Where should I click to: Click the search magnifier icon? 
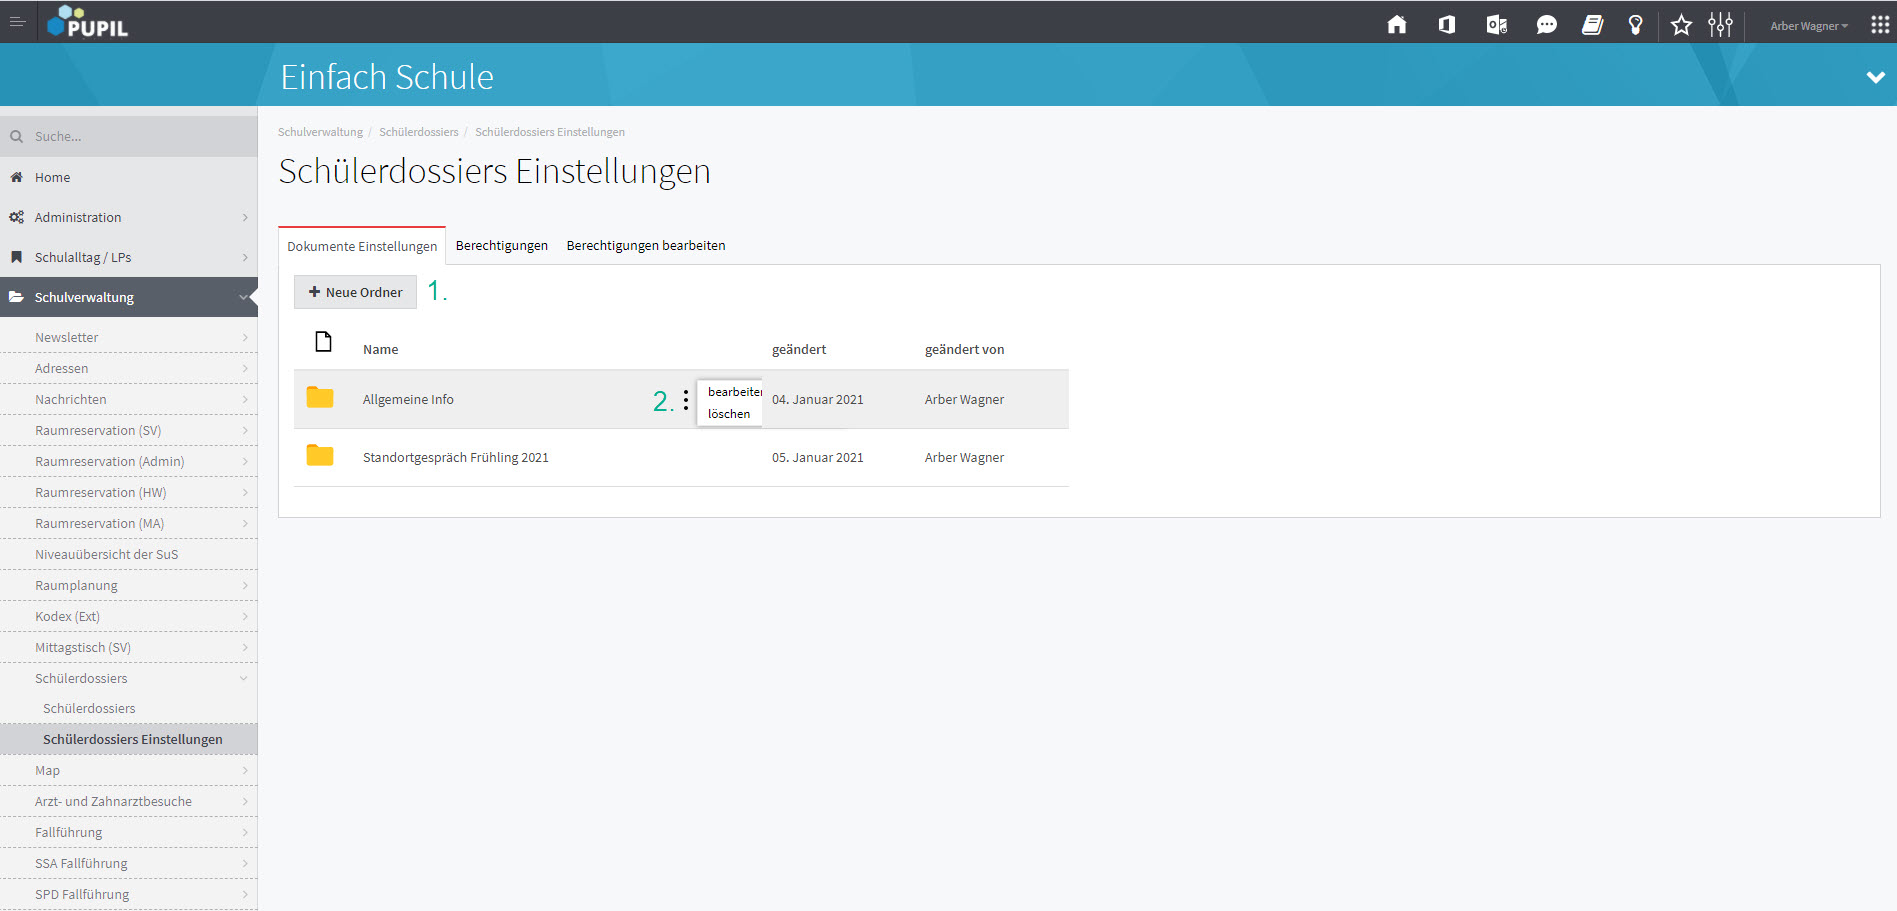(x=17, y=136)
